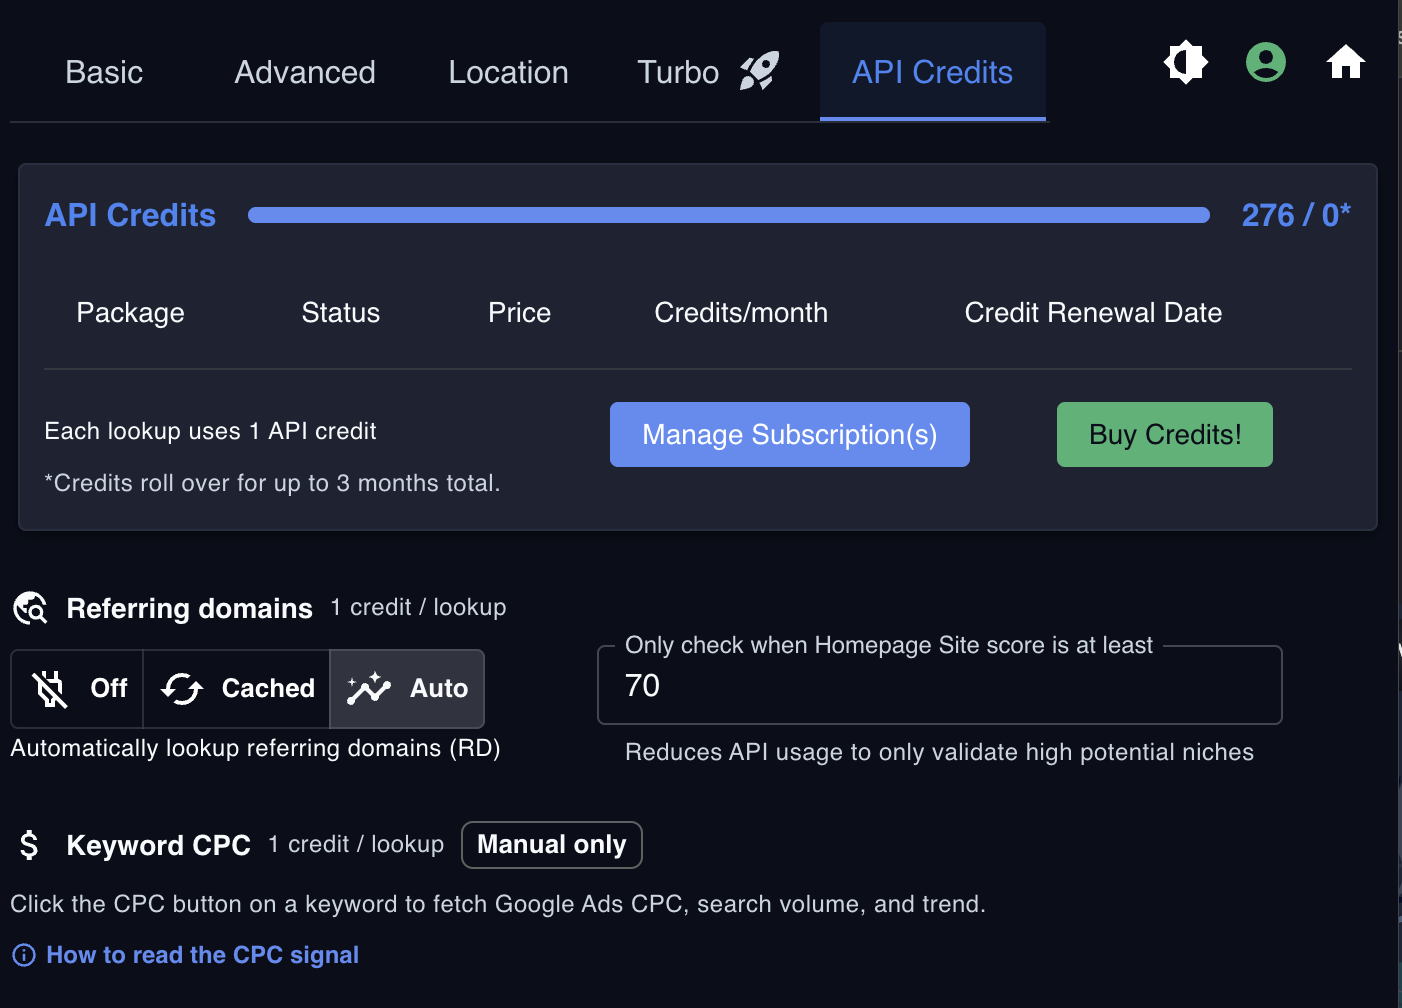Switch to the Basic tab
The image size is (1402, 1008).
click(x=104, y=72)
